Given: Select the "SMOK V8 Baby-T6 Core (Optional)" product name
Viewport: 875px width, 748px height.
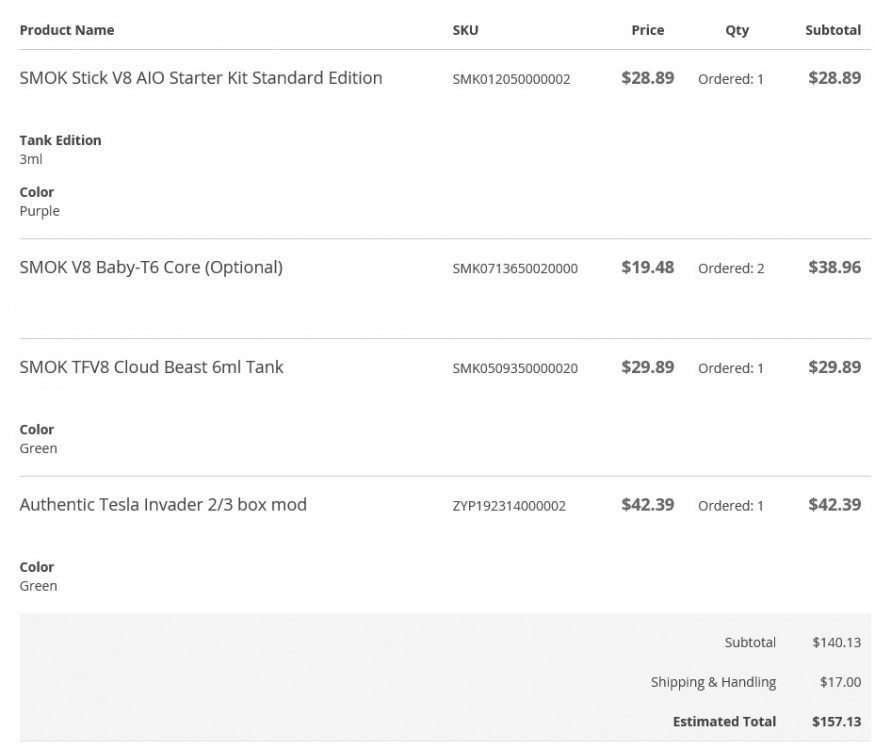Looking at the screenshot, I should (151, 267).
